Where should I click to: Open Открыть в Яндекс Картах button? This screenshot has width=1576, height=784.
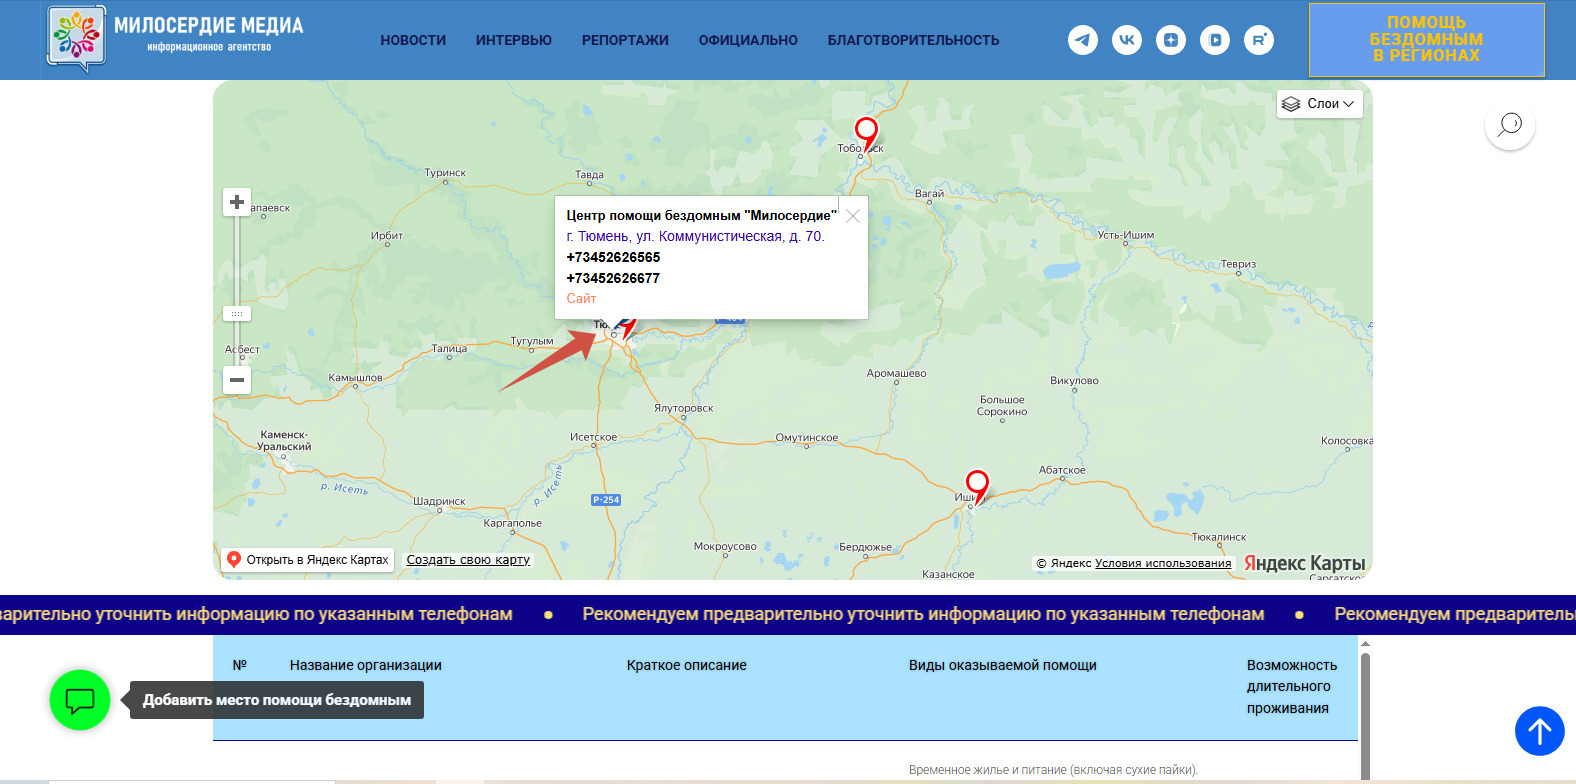pyautogui.click(x=308, y=560)
